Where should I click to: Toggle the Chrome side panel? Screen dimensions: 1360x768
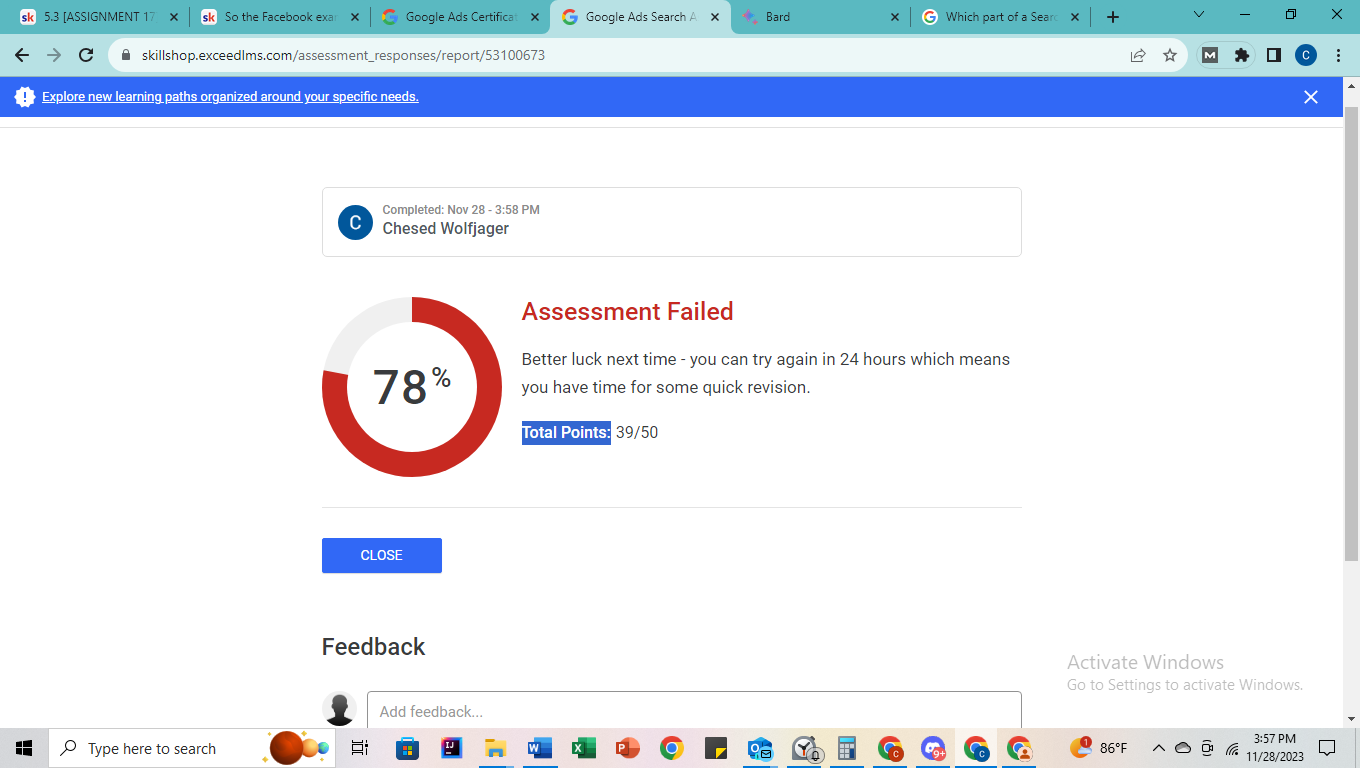point(1274,55)
